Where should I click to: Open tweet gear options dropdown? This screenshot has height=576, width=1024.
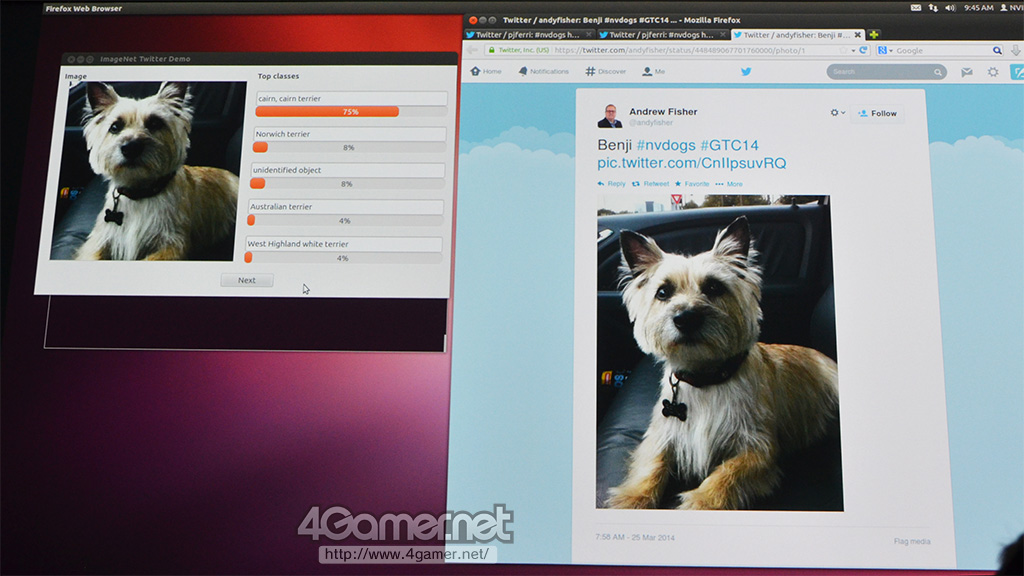(x=837, y=113)
